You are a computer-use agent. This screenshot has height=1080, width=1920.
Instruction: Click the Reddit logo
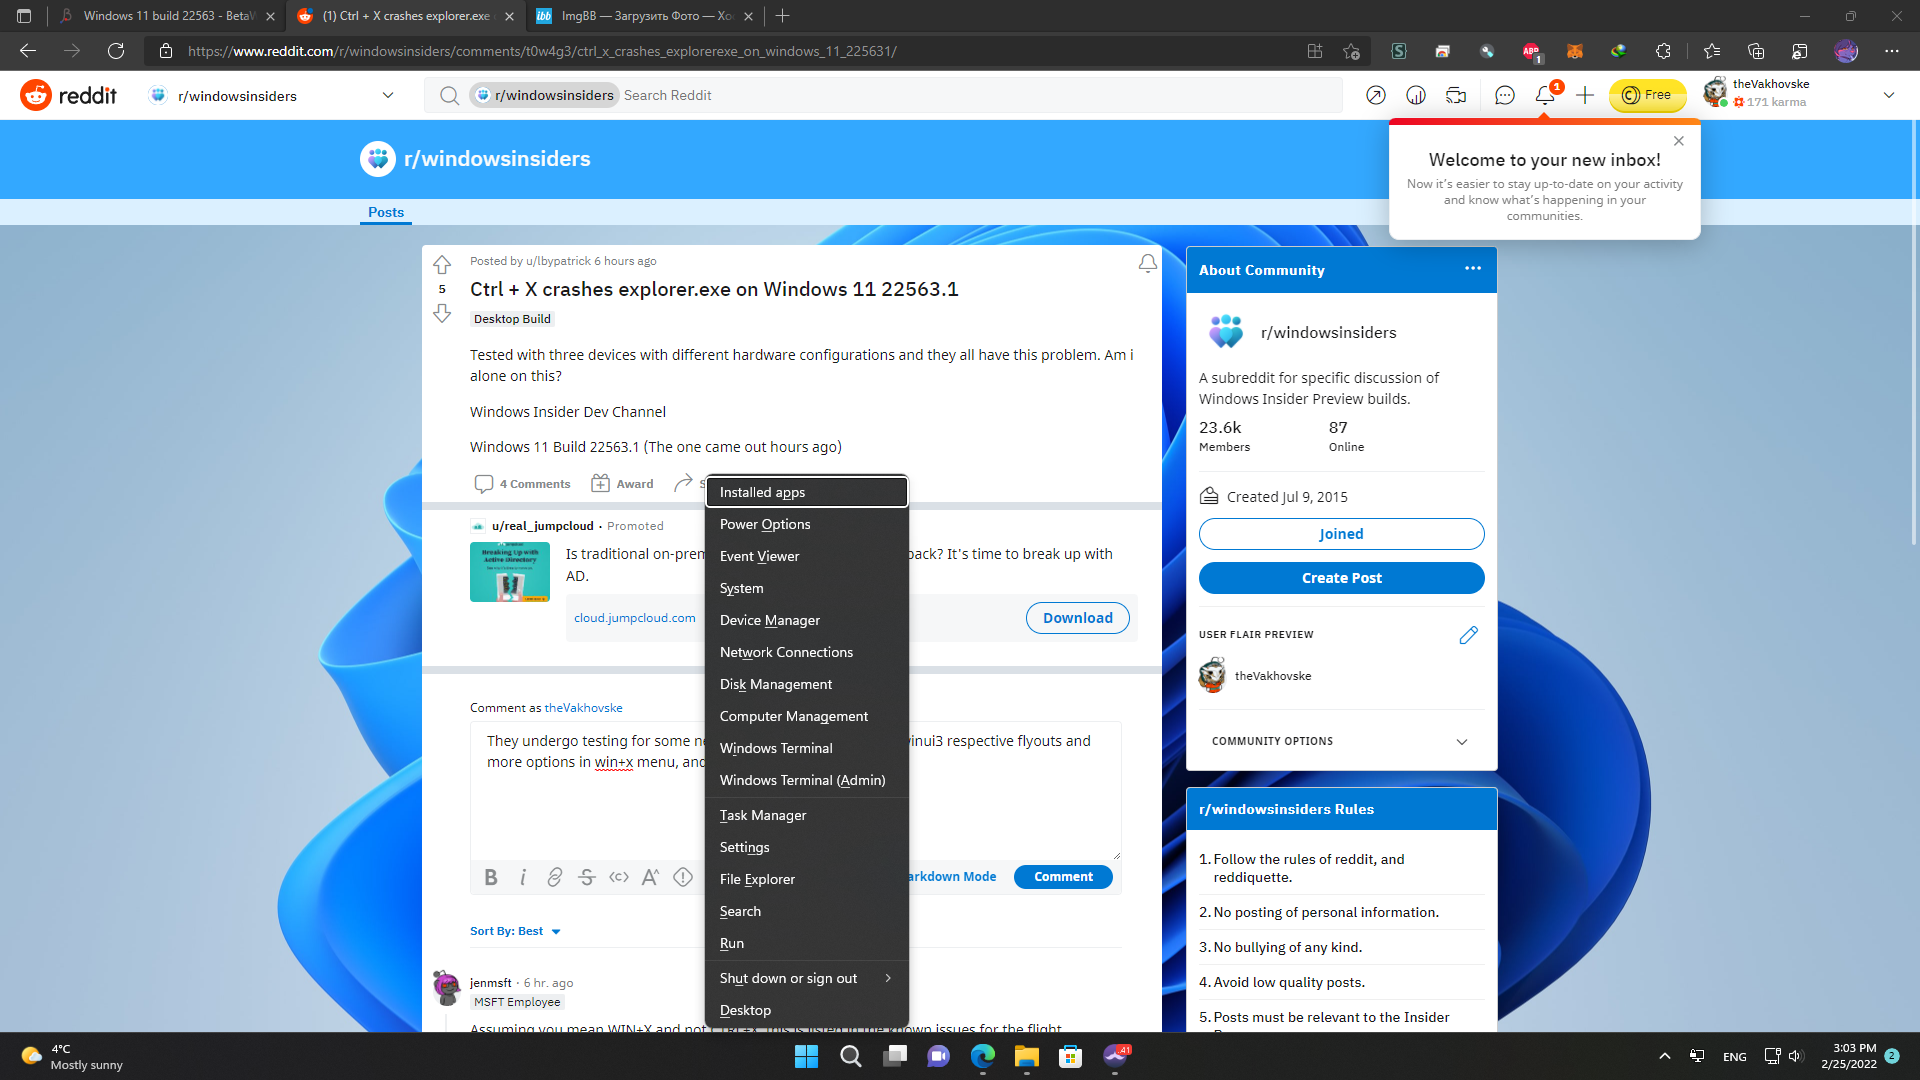pyautogui.click(x=68, y=95)
